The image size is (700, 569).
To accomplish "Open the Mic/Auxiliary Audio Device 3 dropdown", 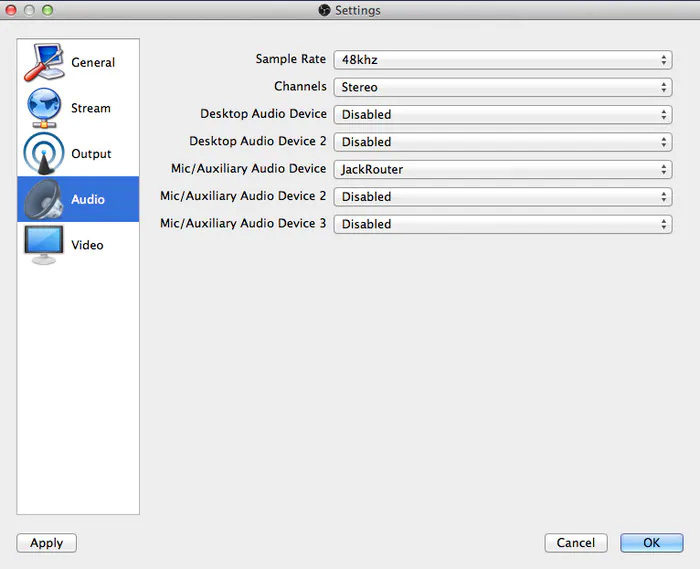I will [503, 224].
